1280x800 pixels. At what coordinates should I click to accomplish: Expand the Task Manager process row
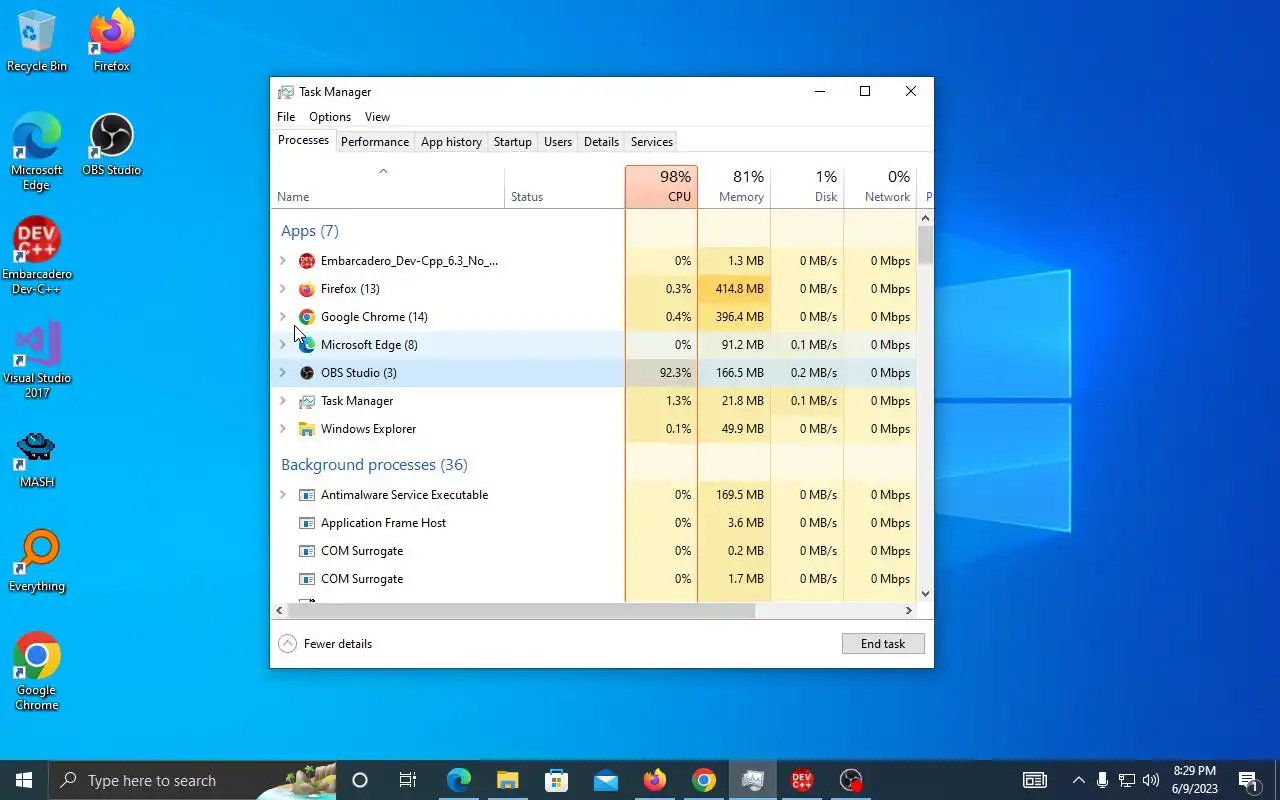click(x=282, y=401)
